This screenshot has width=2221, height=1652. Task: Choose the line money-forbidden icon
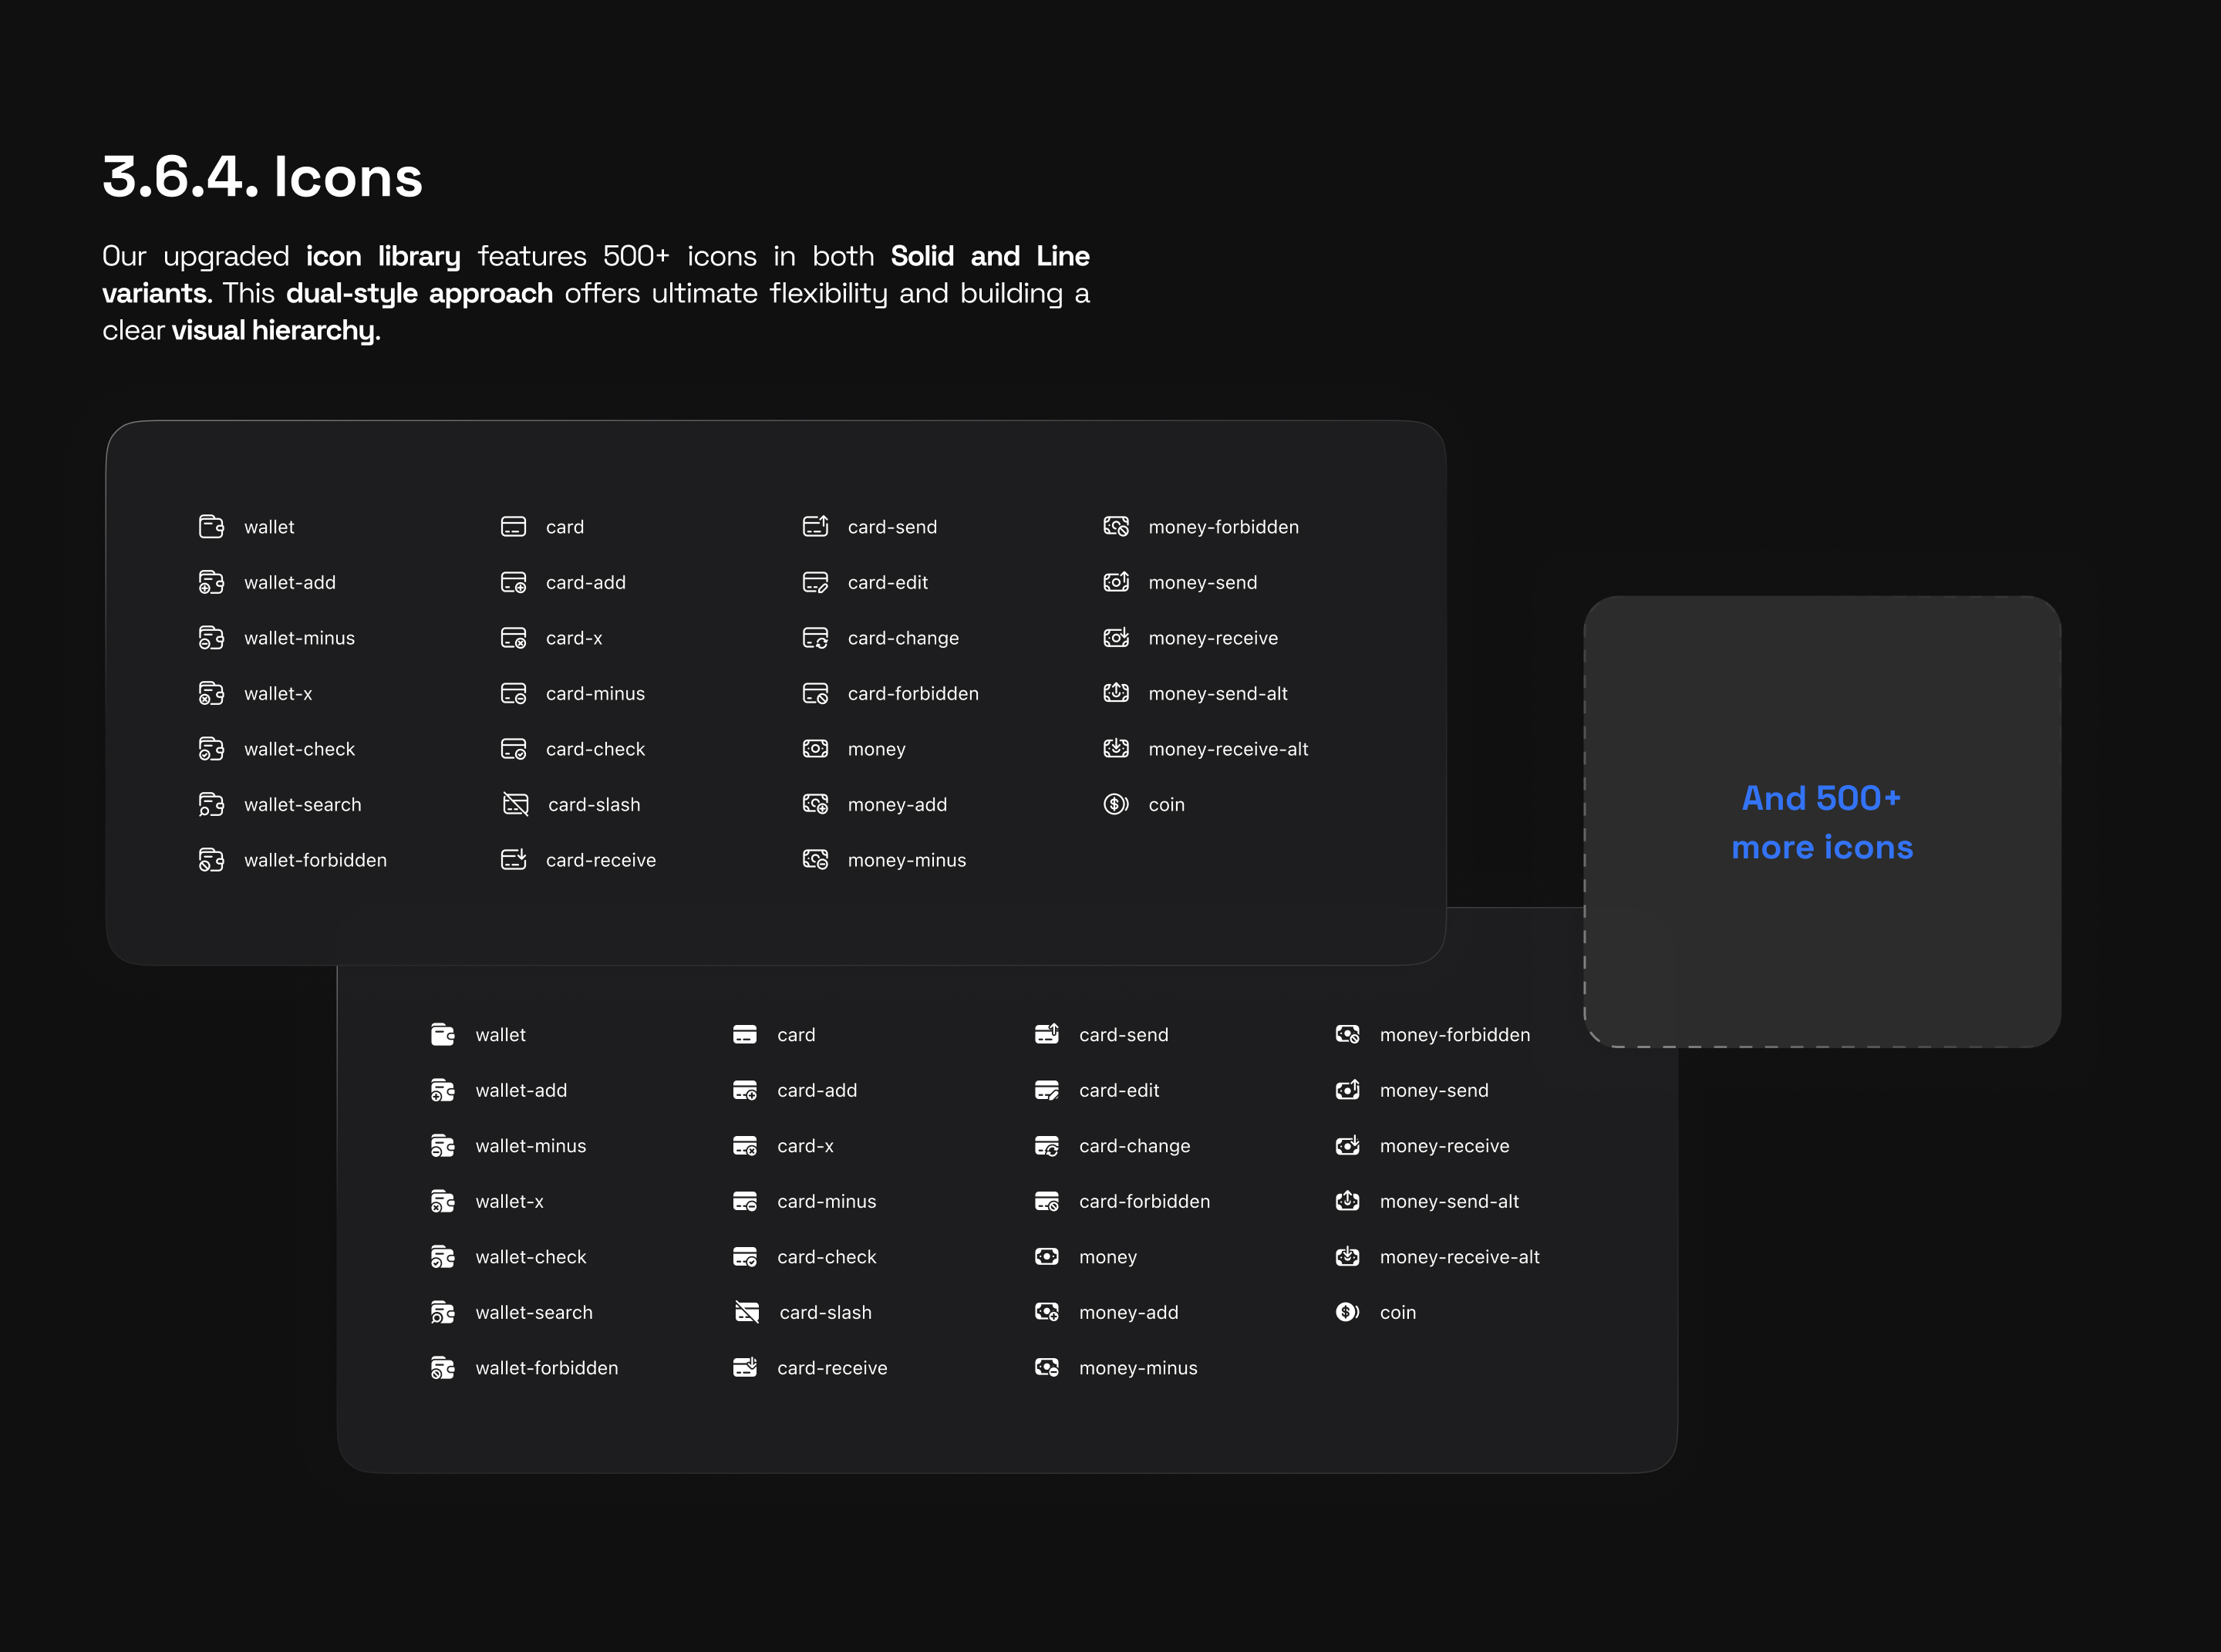(x=1116, y=526)
